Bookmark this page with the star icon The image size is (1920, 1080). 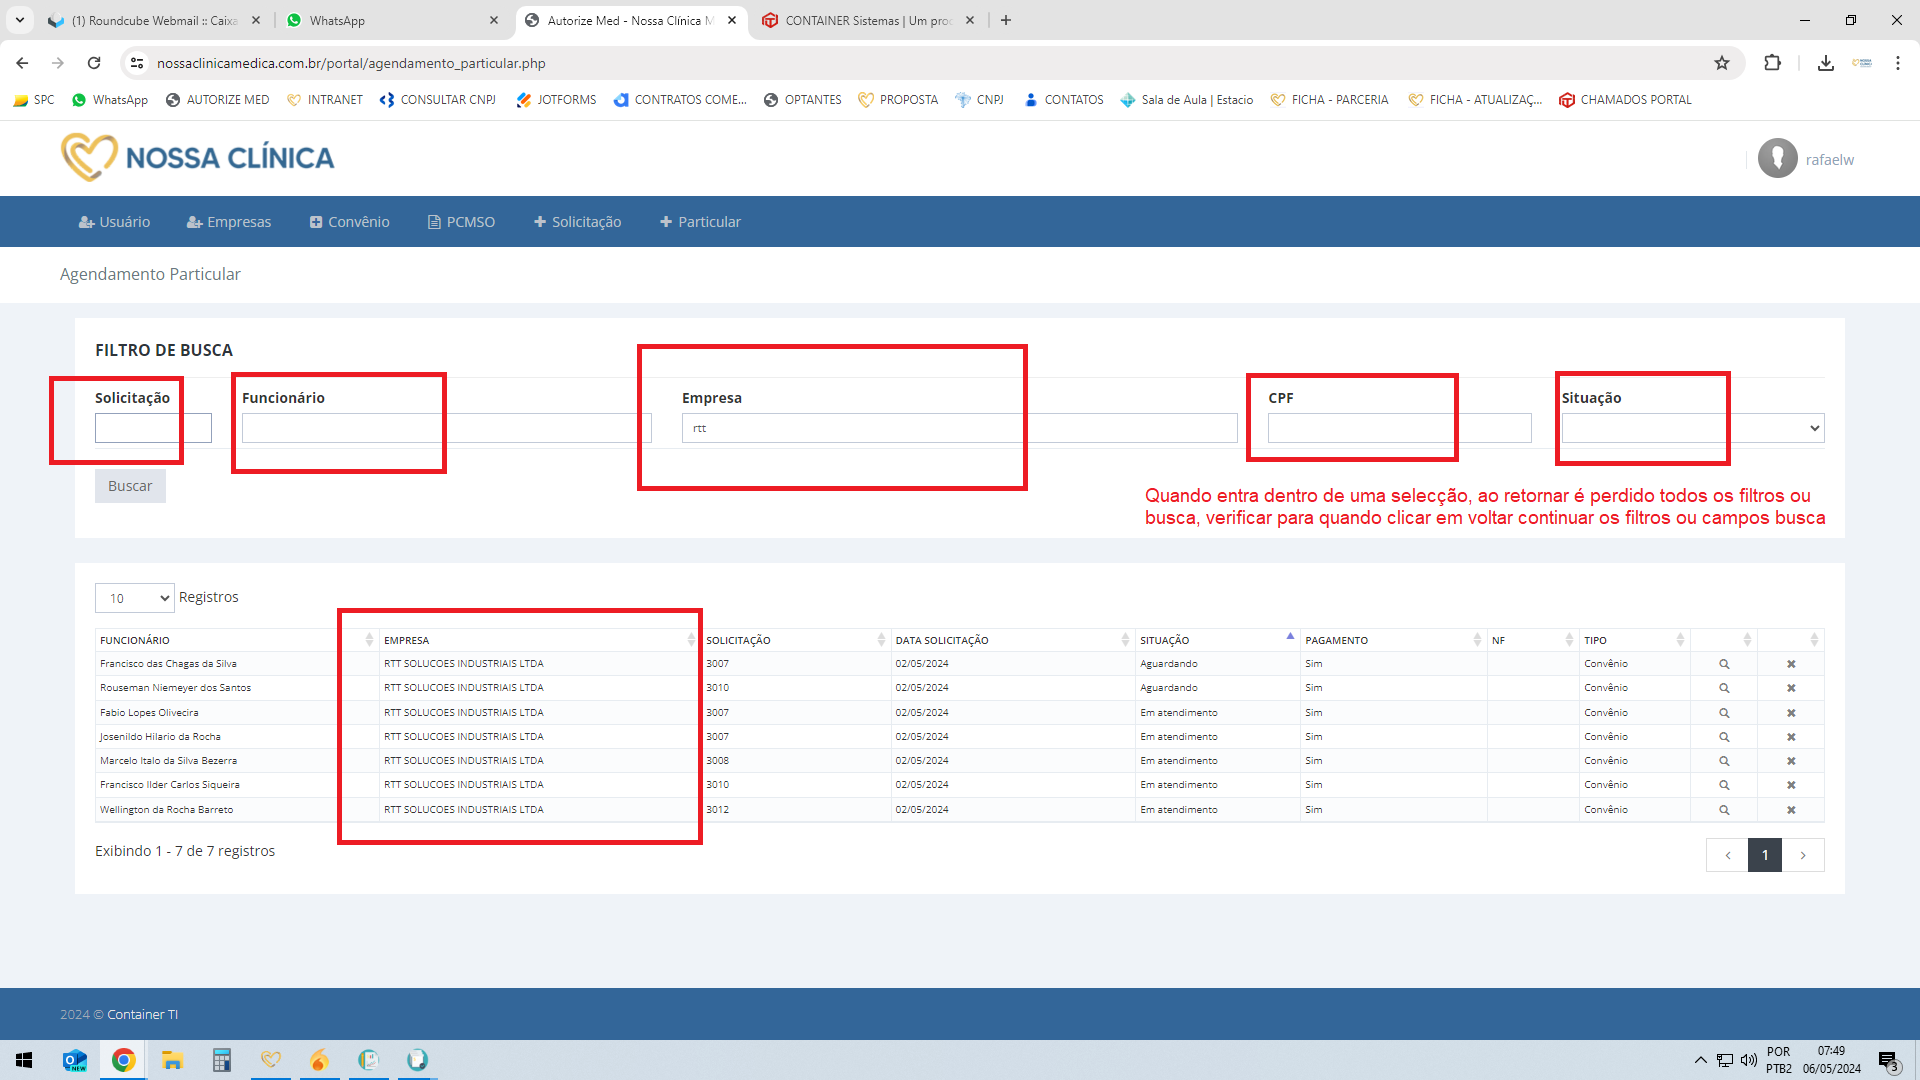pos(1722,63)
